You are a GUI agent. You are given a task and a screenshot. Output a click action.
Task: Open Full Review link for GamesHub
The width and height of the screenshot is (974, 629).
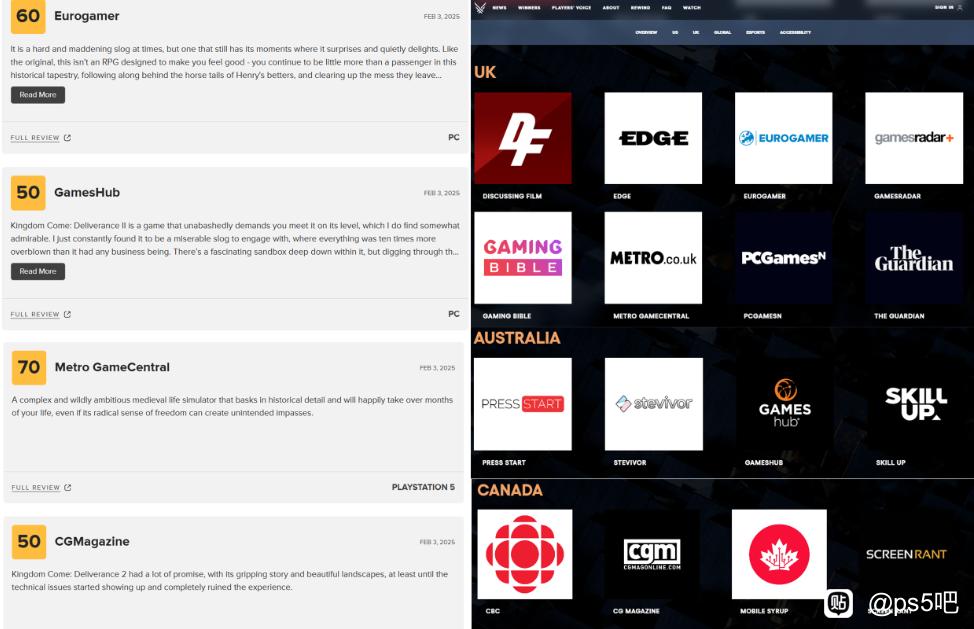[35, 314]
